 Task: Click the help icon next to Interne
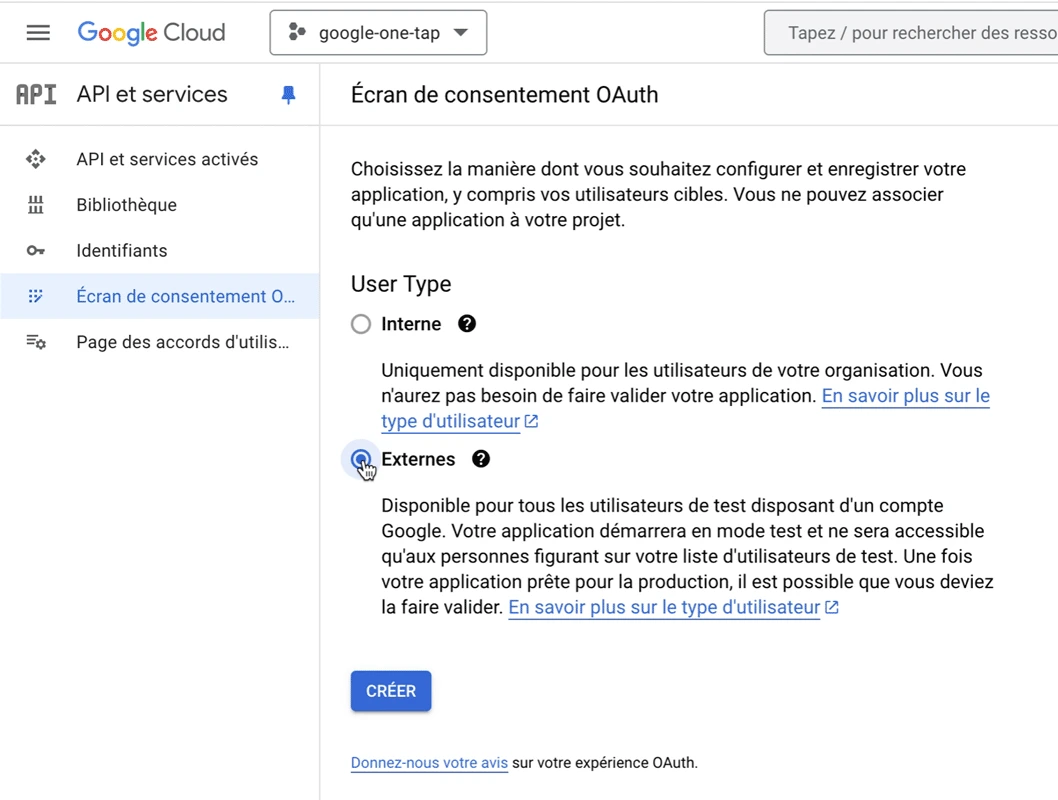tap(466, 323)
